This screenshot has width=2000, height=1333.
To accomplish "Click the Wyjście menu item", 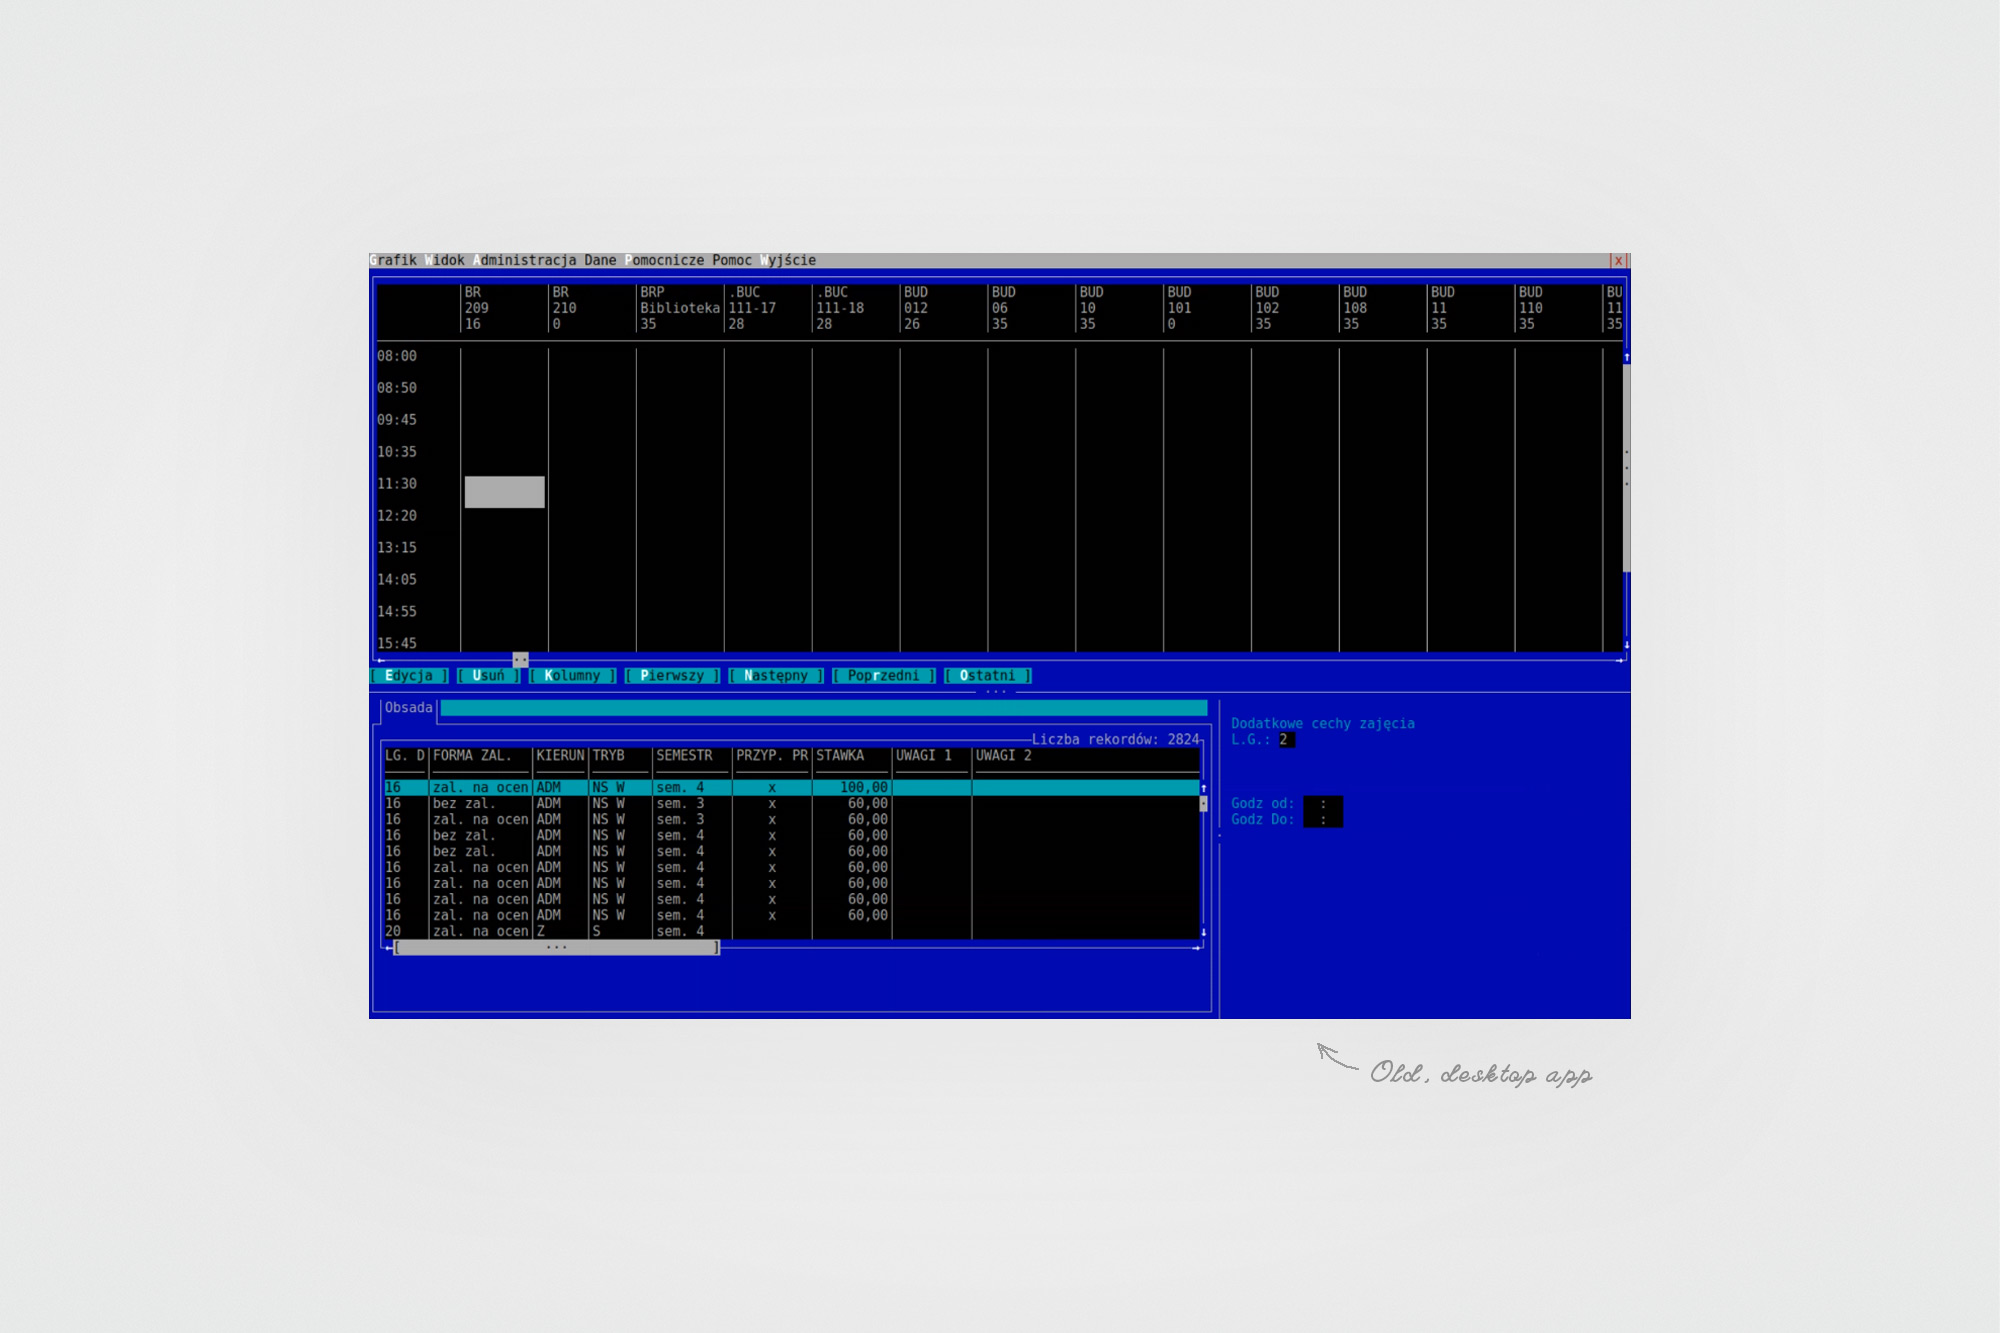I will click(x=788, y=260).
